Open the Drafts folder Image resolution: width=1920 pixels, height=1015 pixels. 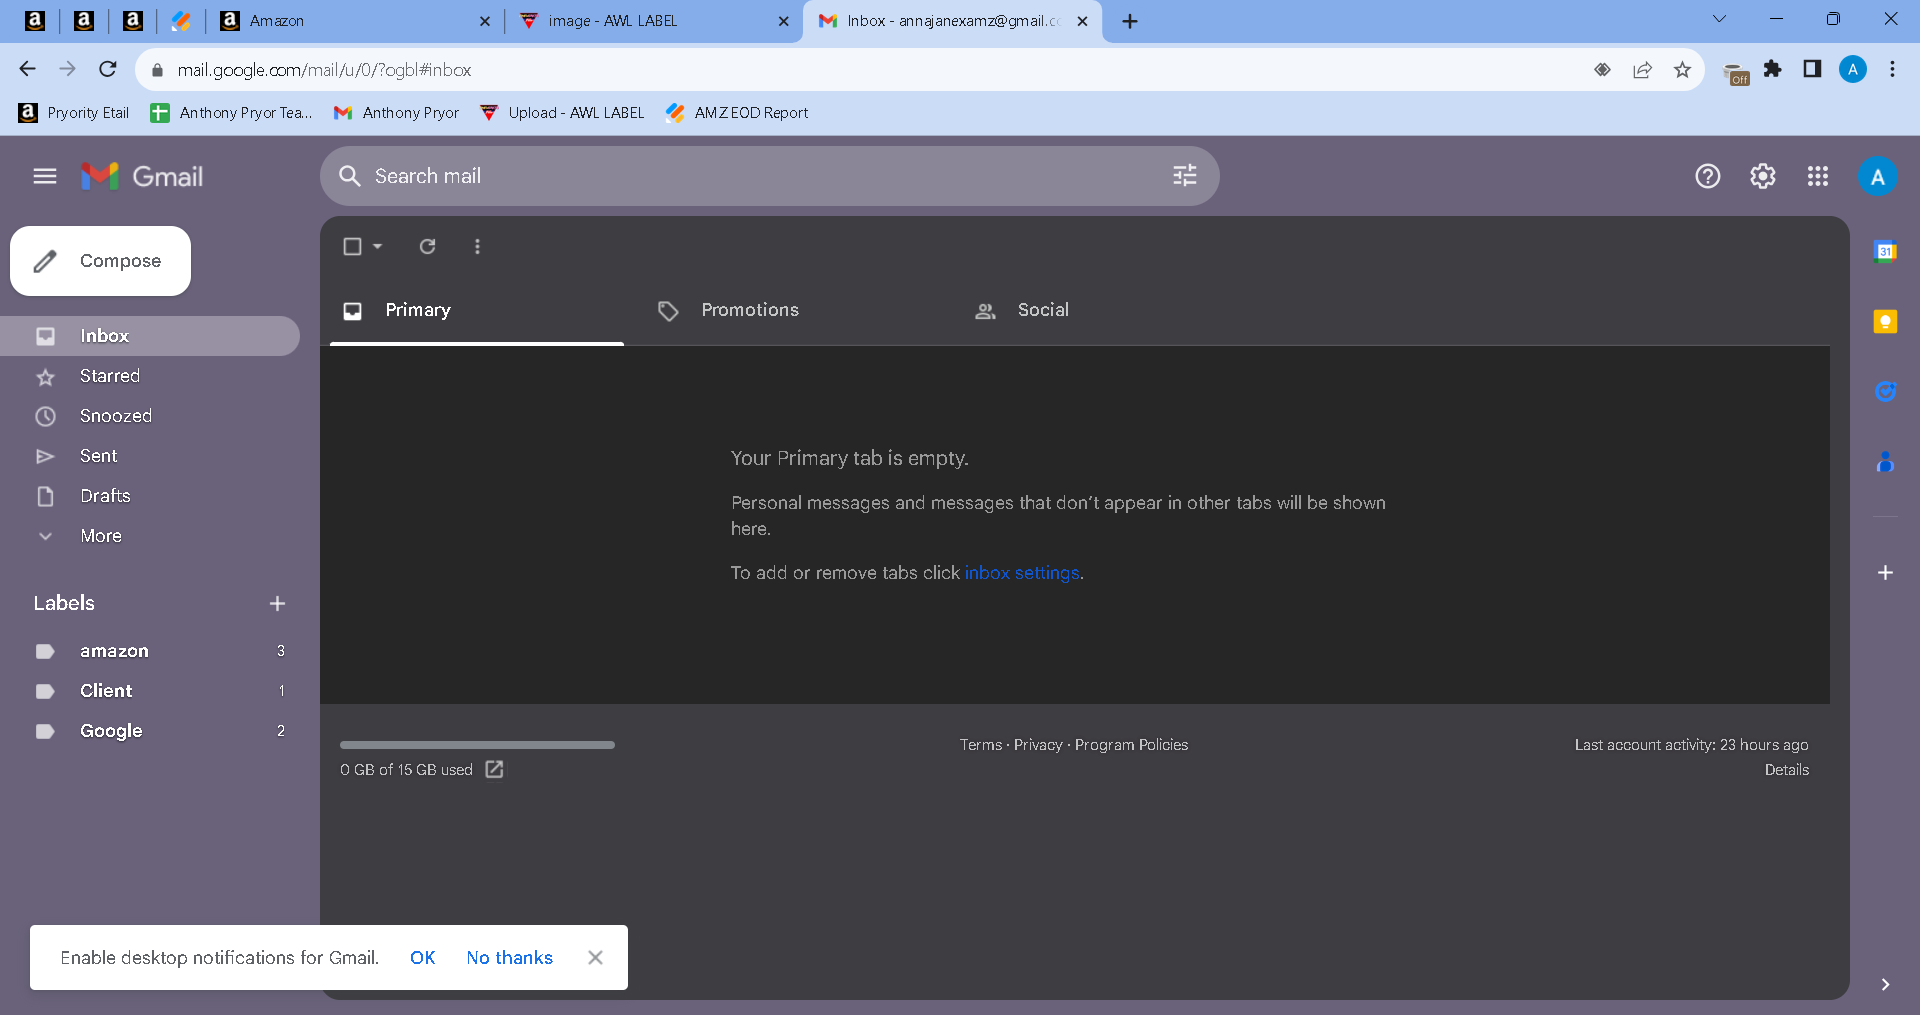coord(150,496)
